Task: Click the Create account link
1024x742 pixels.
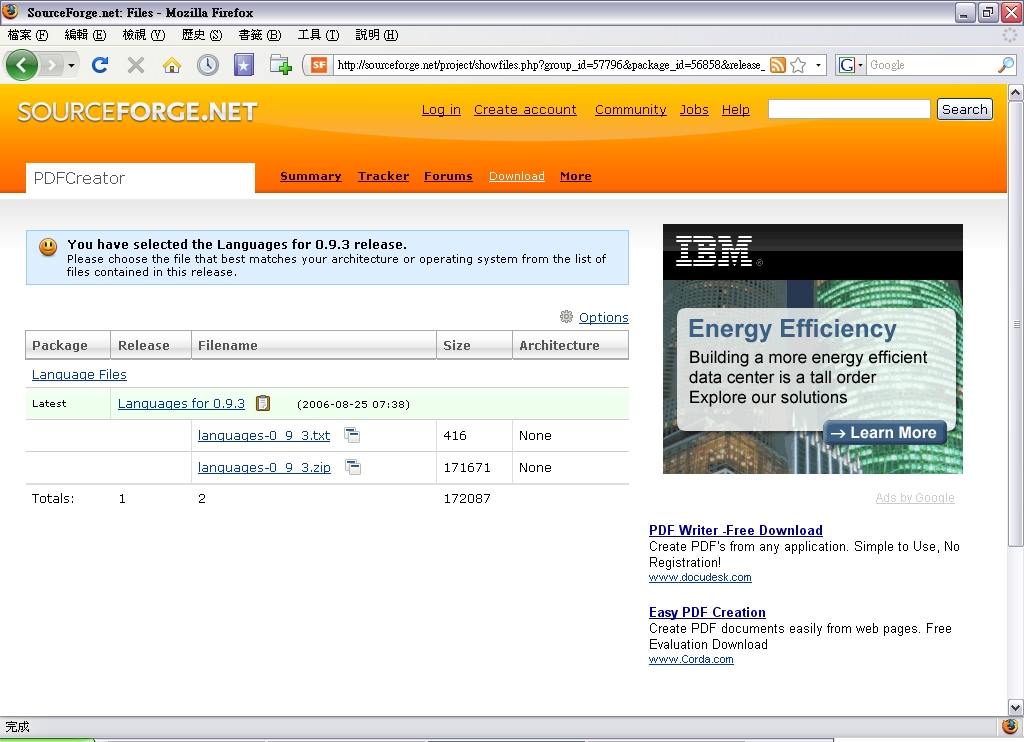Action: coord(525,110)
